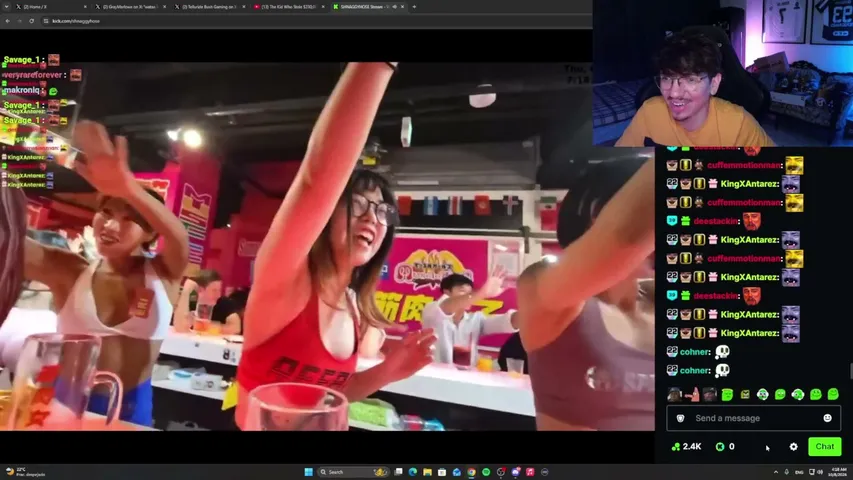The height and width of the screenshot is (480, 853).
Task: Pick the last green blob emote in row
Action: (833, 395)
